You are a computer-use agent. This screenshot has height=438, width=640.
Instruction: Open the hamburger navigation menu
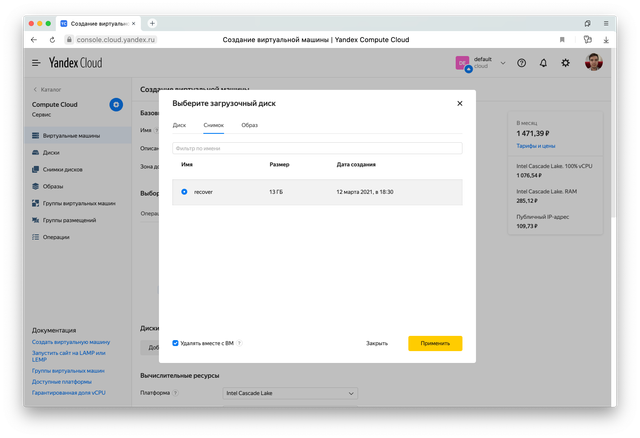(36, 62)
